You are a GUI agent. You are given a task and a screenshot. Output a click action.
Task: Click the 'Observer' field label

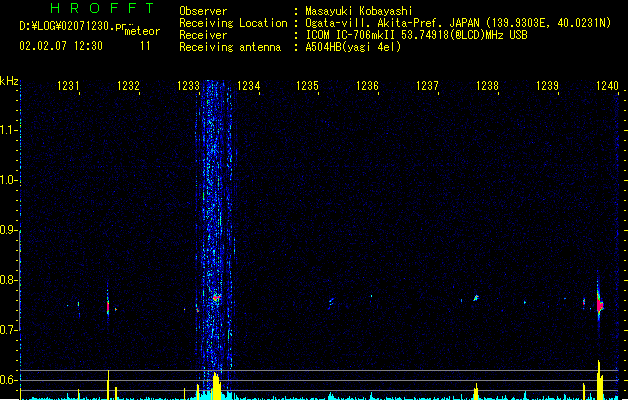203,11
